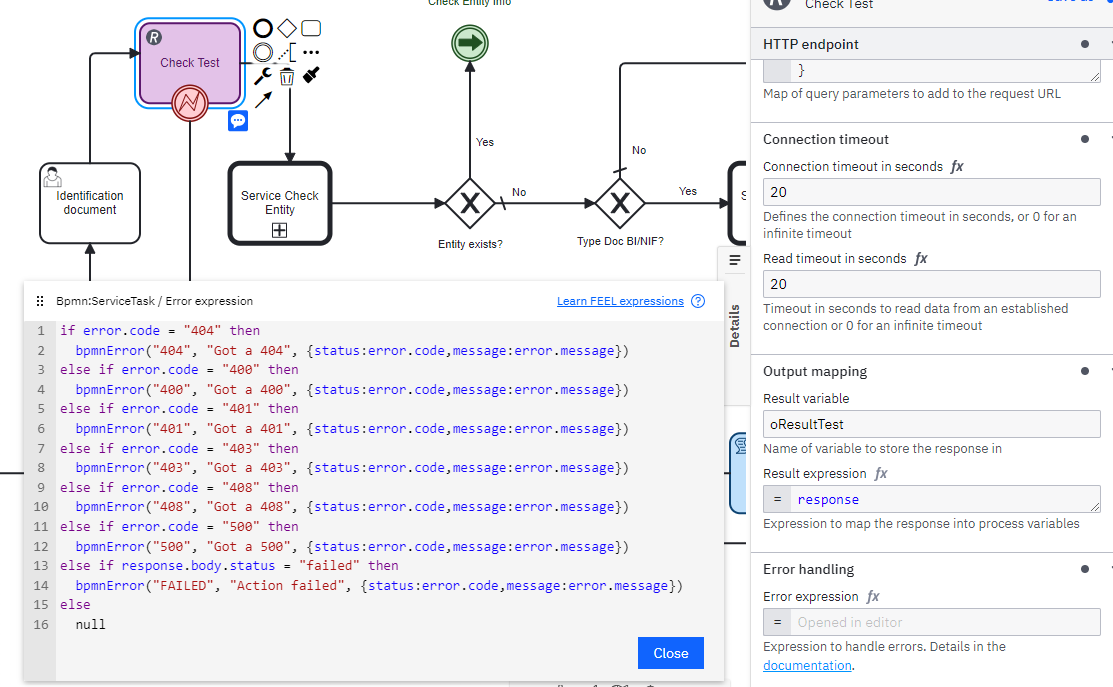Toggle FEEL for Result expression
The height and width of the screenshot is (687, 1113).
coord(881,473)
